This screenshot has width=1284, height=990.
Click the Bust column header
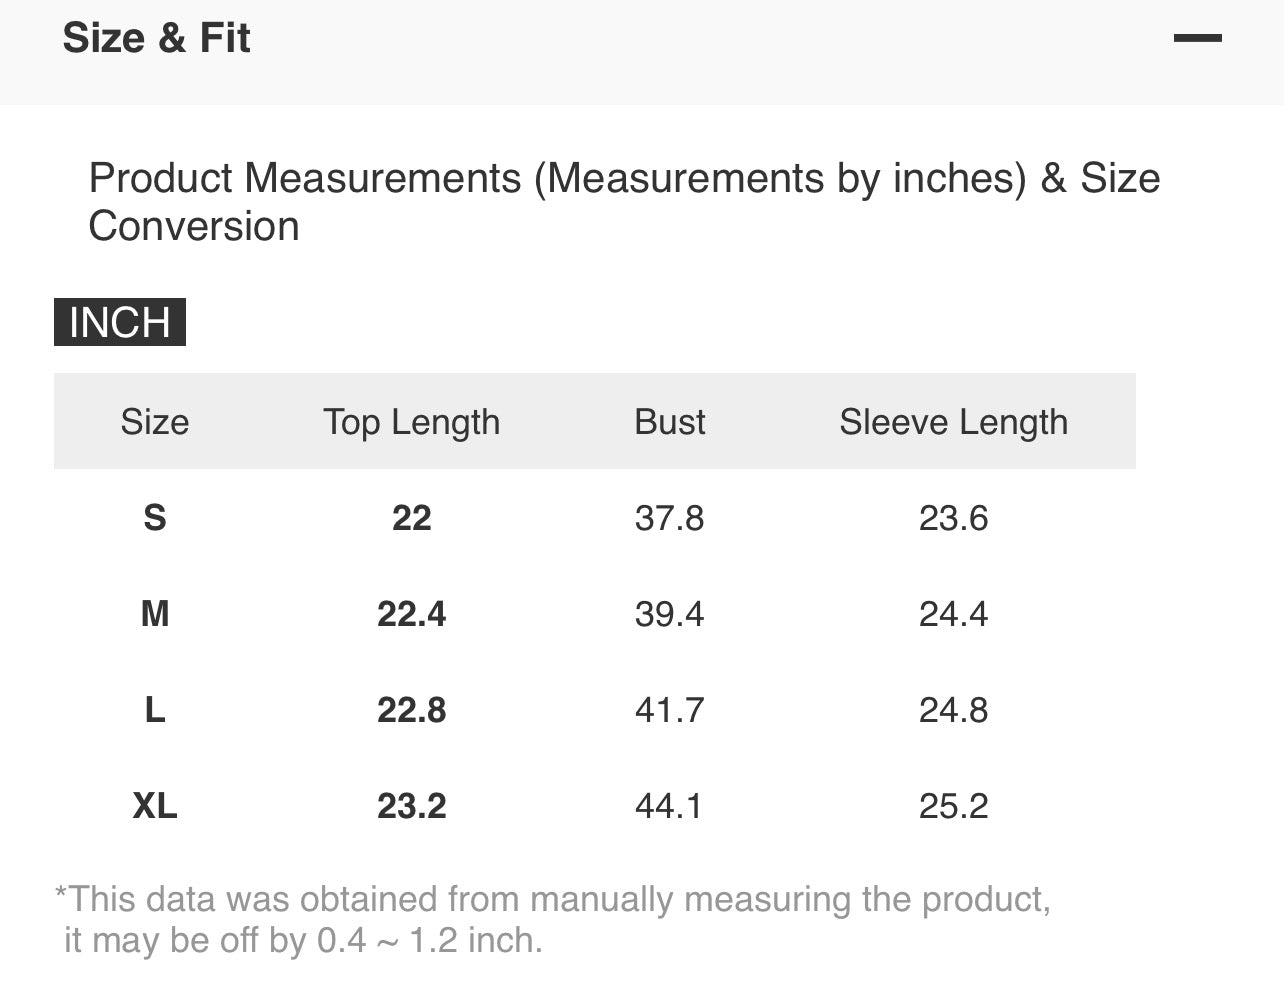(670, 422)
